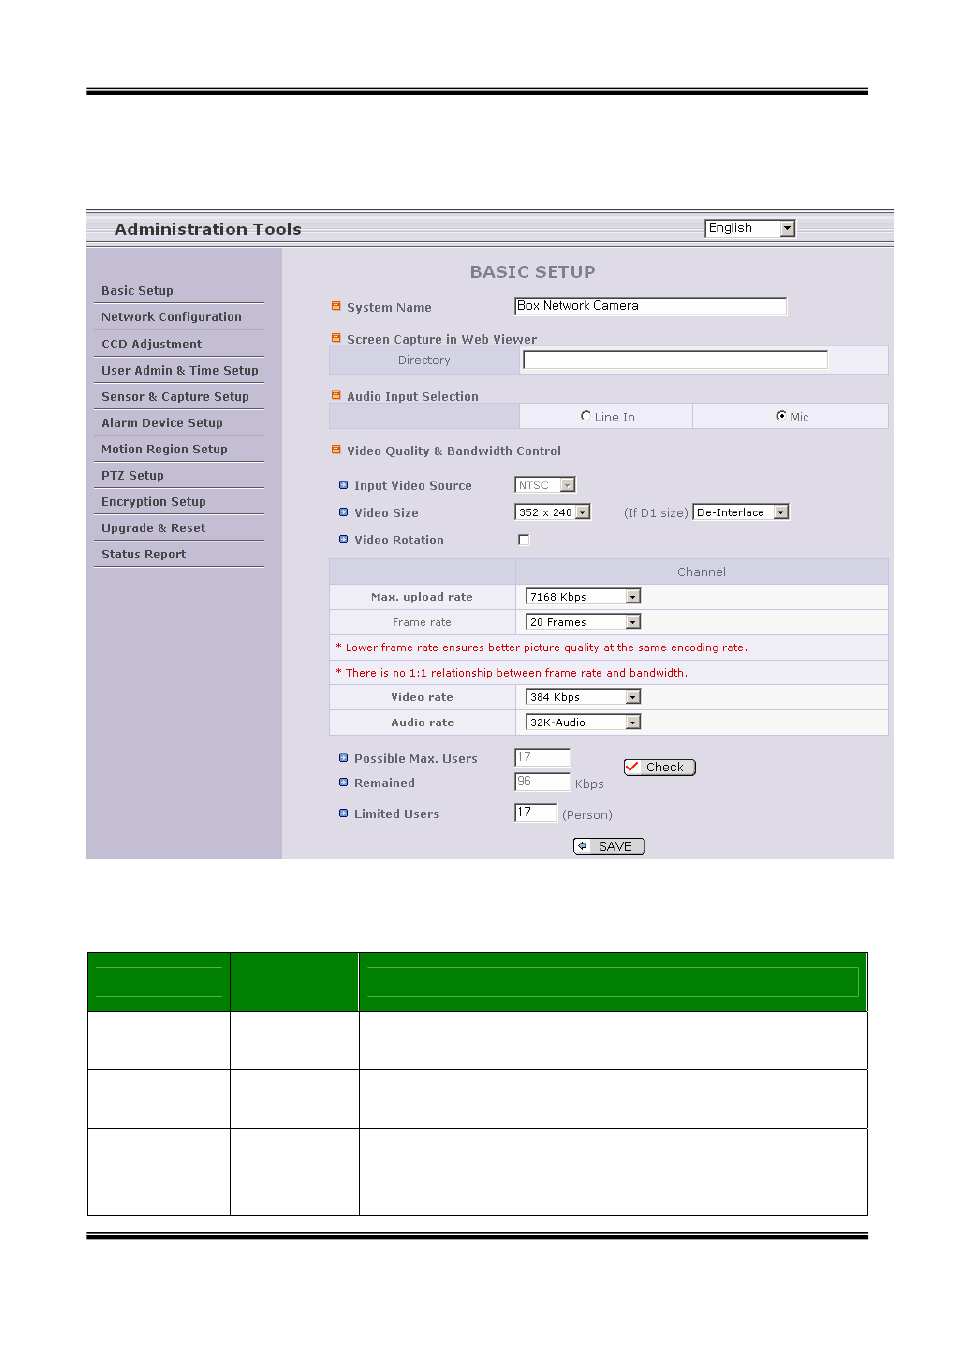View Status Report
The image size is (954, 1350).
(143, 554)
